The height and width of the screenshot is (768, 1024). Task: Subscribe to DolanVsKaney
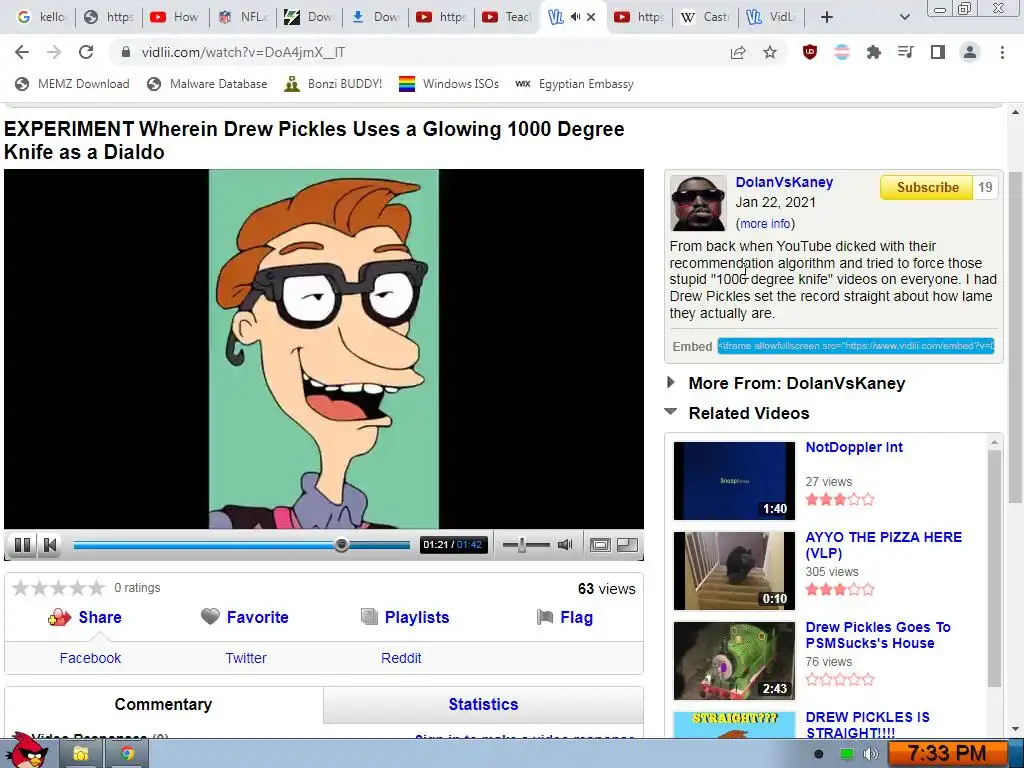tap(927, 187)
